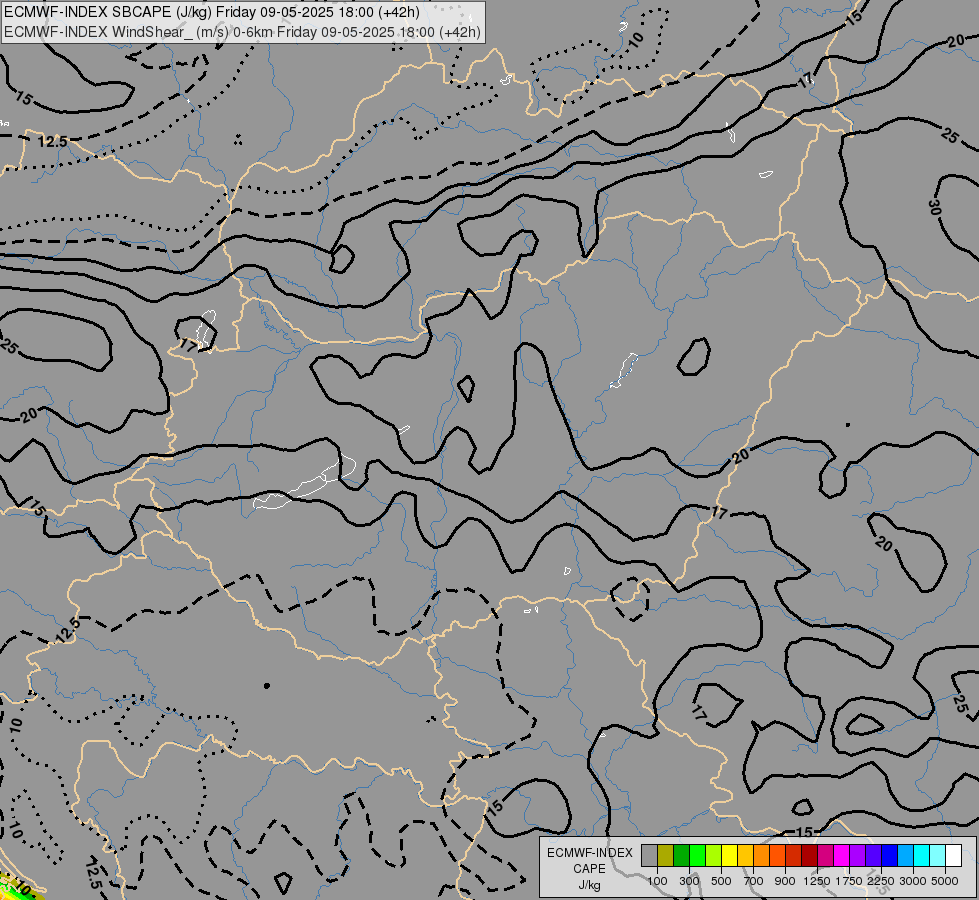Click the 30 contour label
Viewport: 979px width, 900px height.
933,207
